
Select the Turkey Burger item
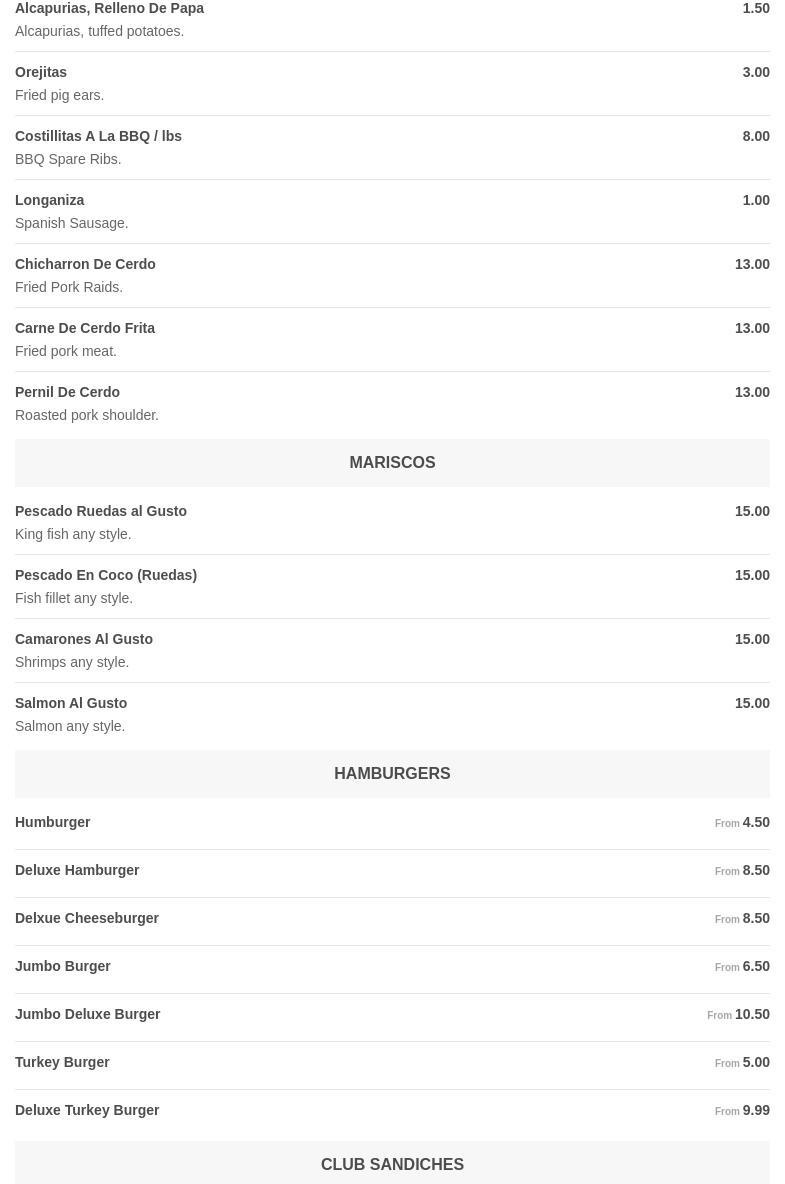[x=62, y=1063]
